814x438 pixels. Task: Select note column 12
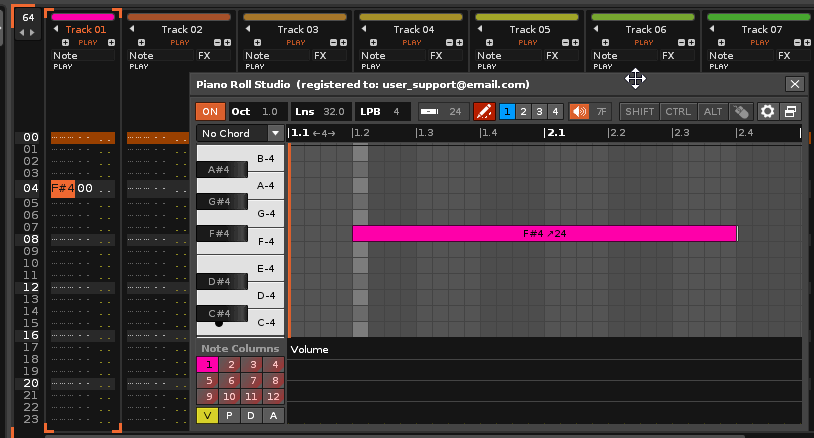(273, 397)
